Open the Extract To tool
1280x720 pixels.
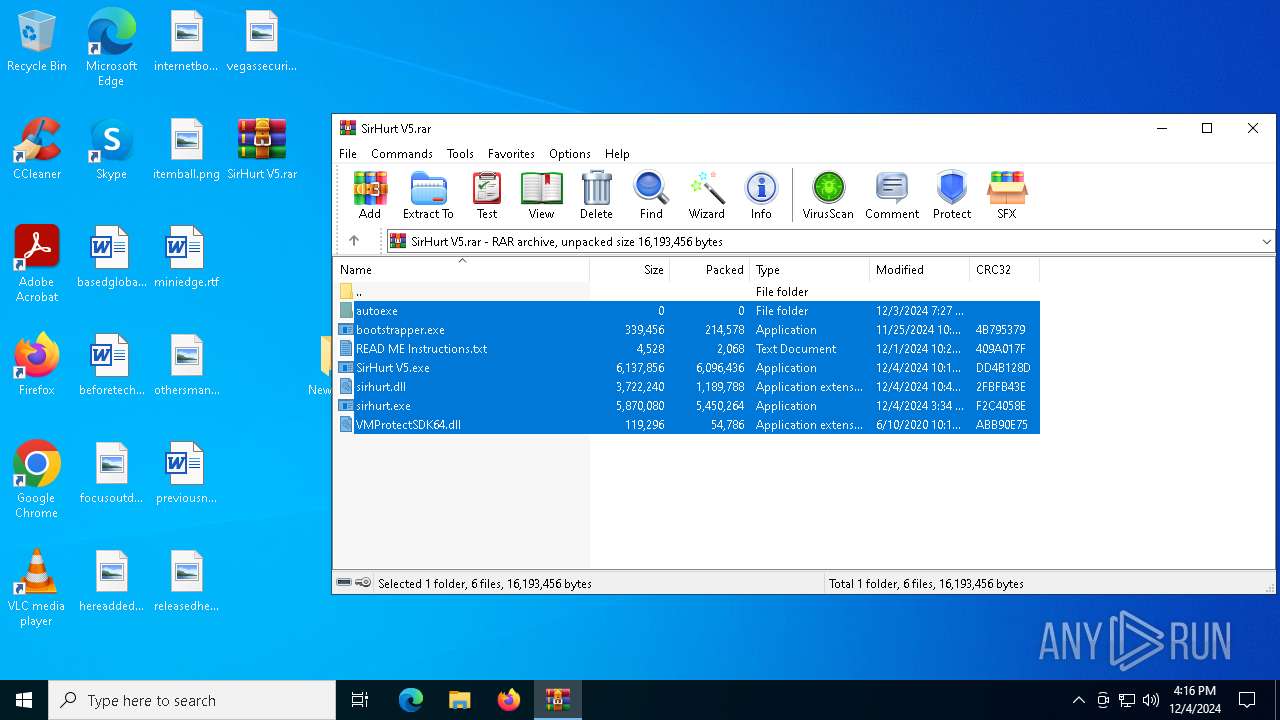click(428, 195)
